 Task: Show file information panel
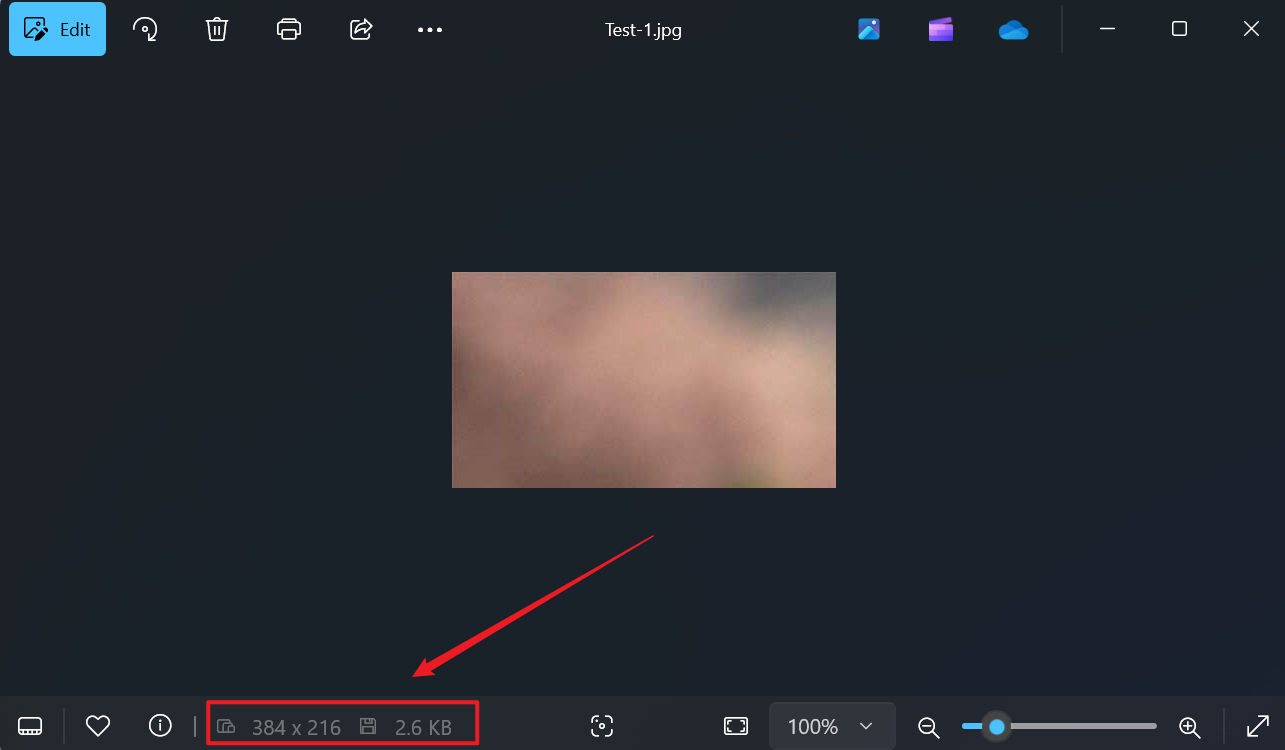point(160,726)
